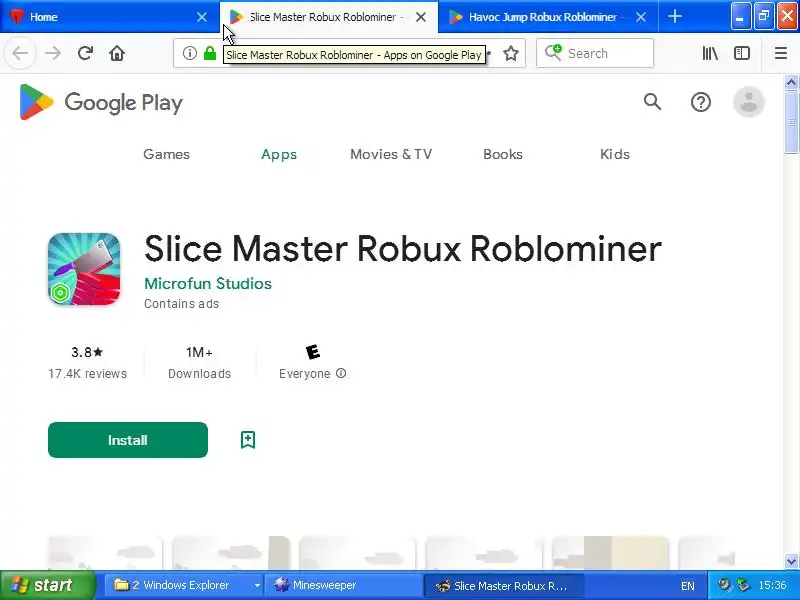The width and height of the screenshot is (800, 600).
Task: Close the Home tab
Action: tap(202, 17)
